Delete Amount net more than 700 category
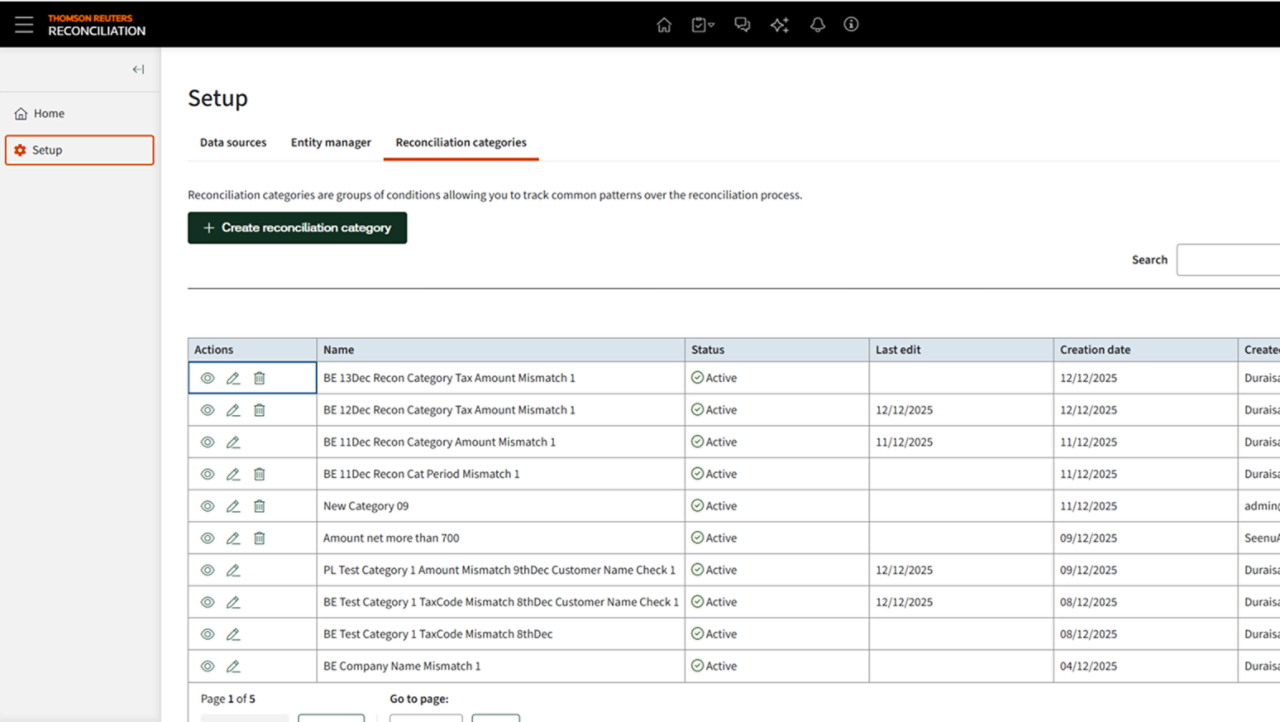 coord(259,538)
